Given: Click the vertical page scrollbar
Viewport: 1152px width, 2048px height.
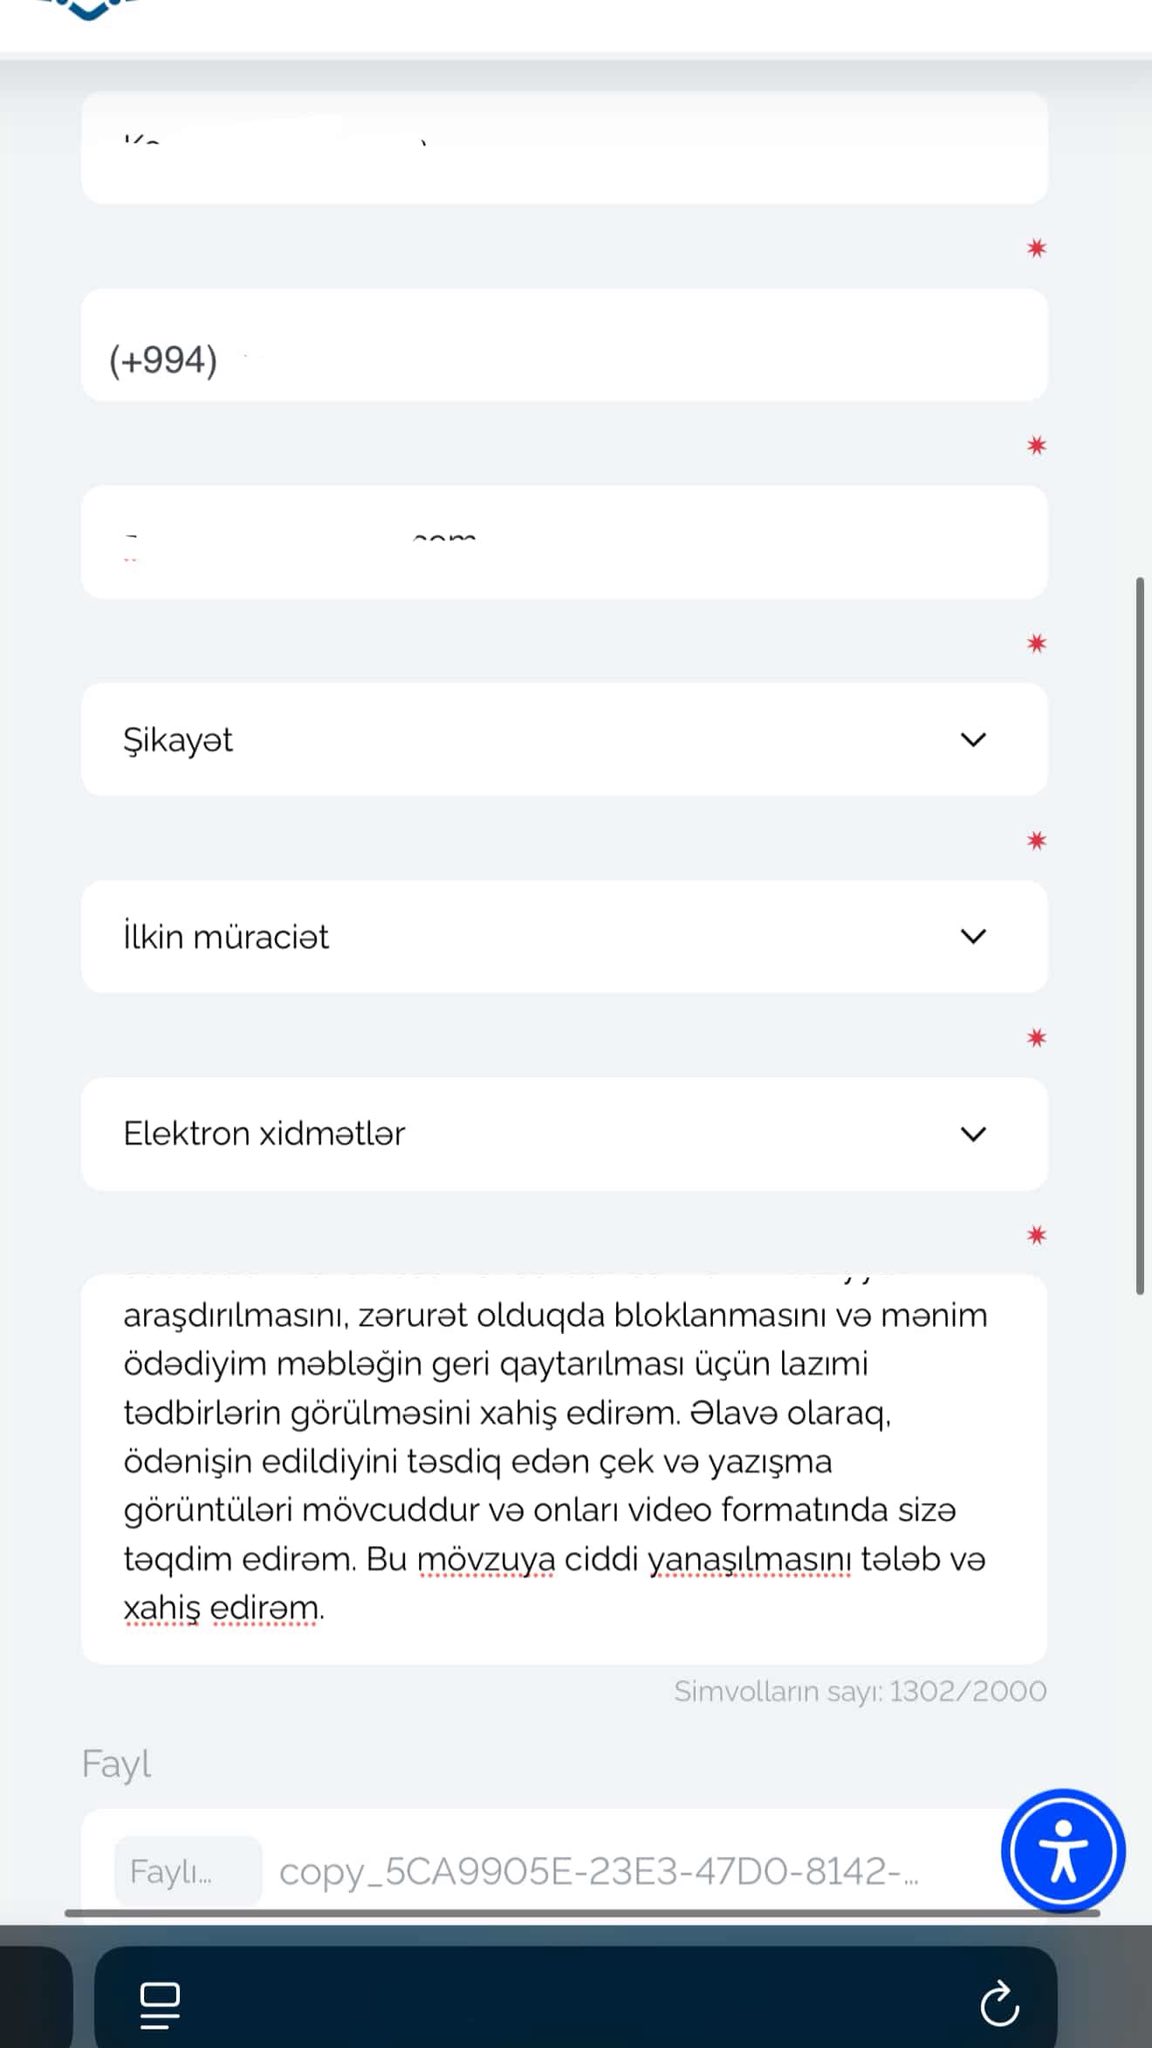Looking at the screenshot, I should 1140,936.
